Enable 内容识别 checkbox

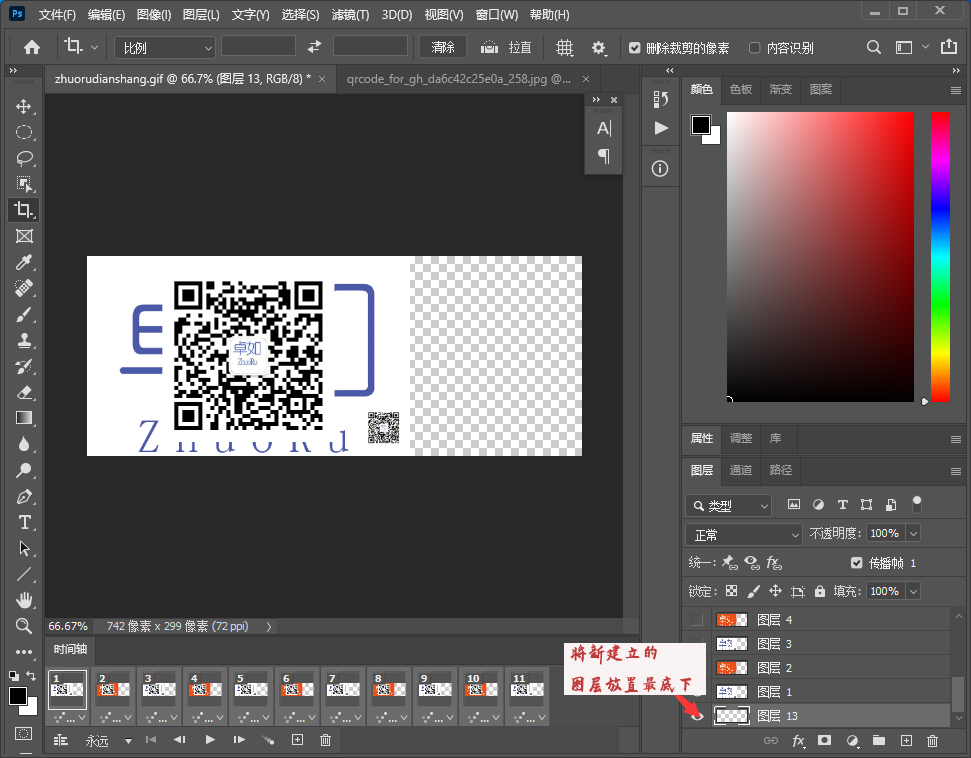click(755, 48)
